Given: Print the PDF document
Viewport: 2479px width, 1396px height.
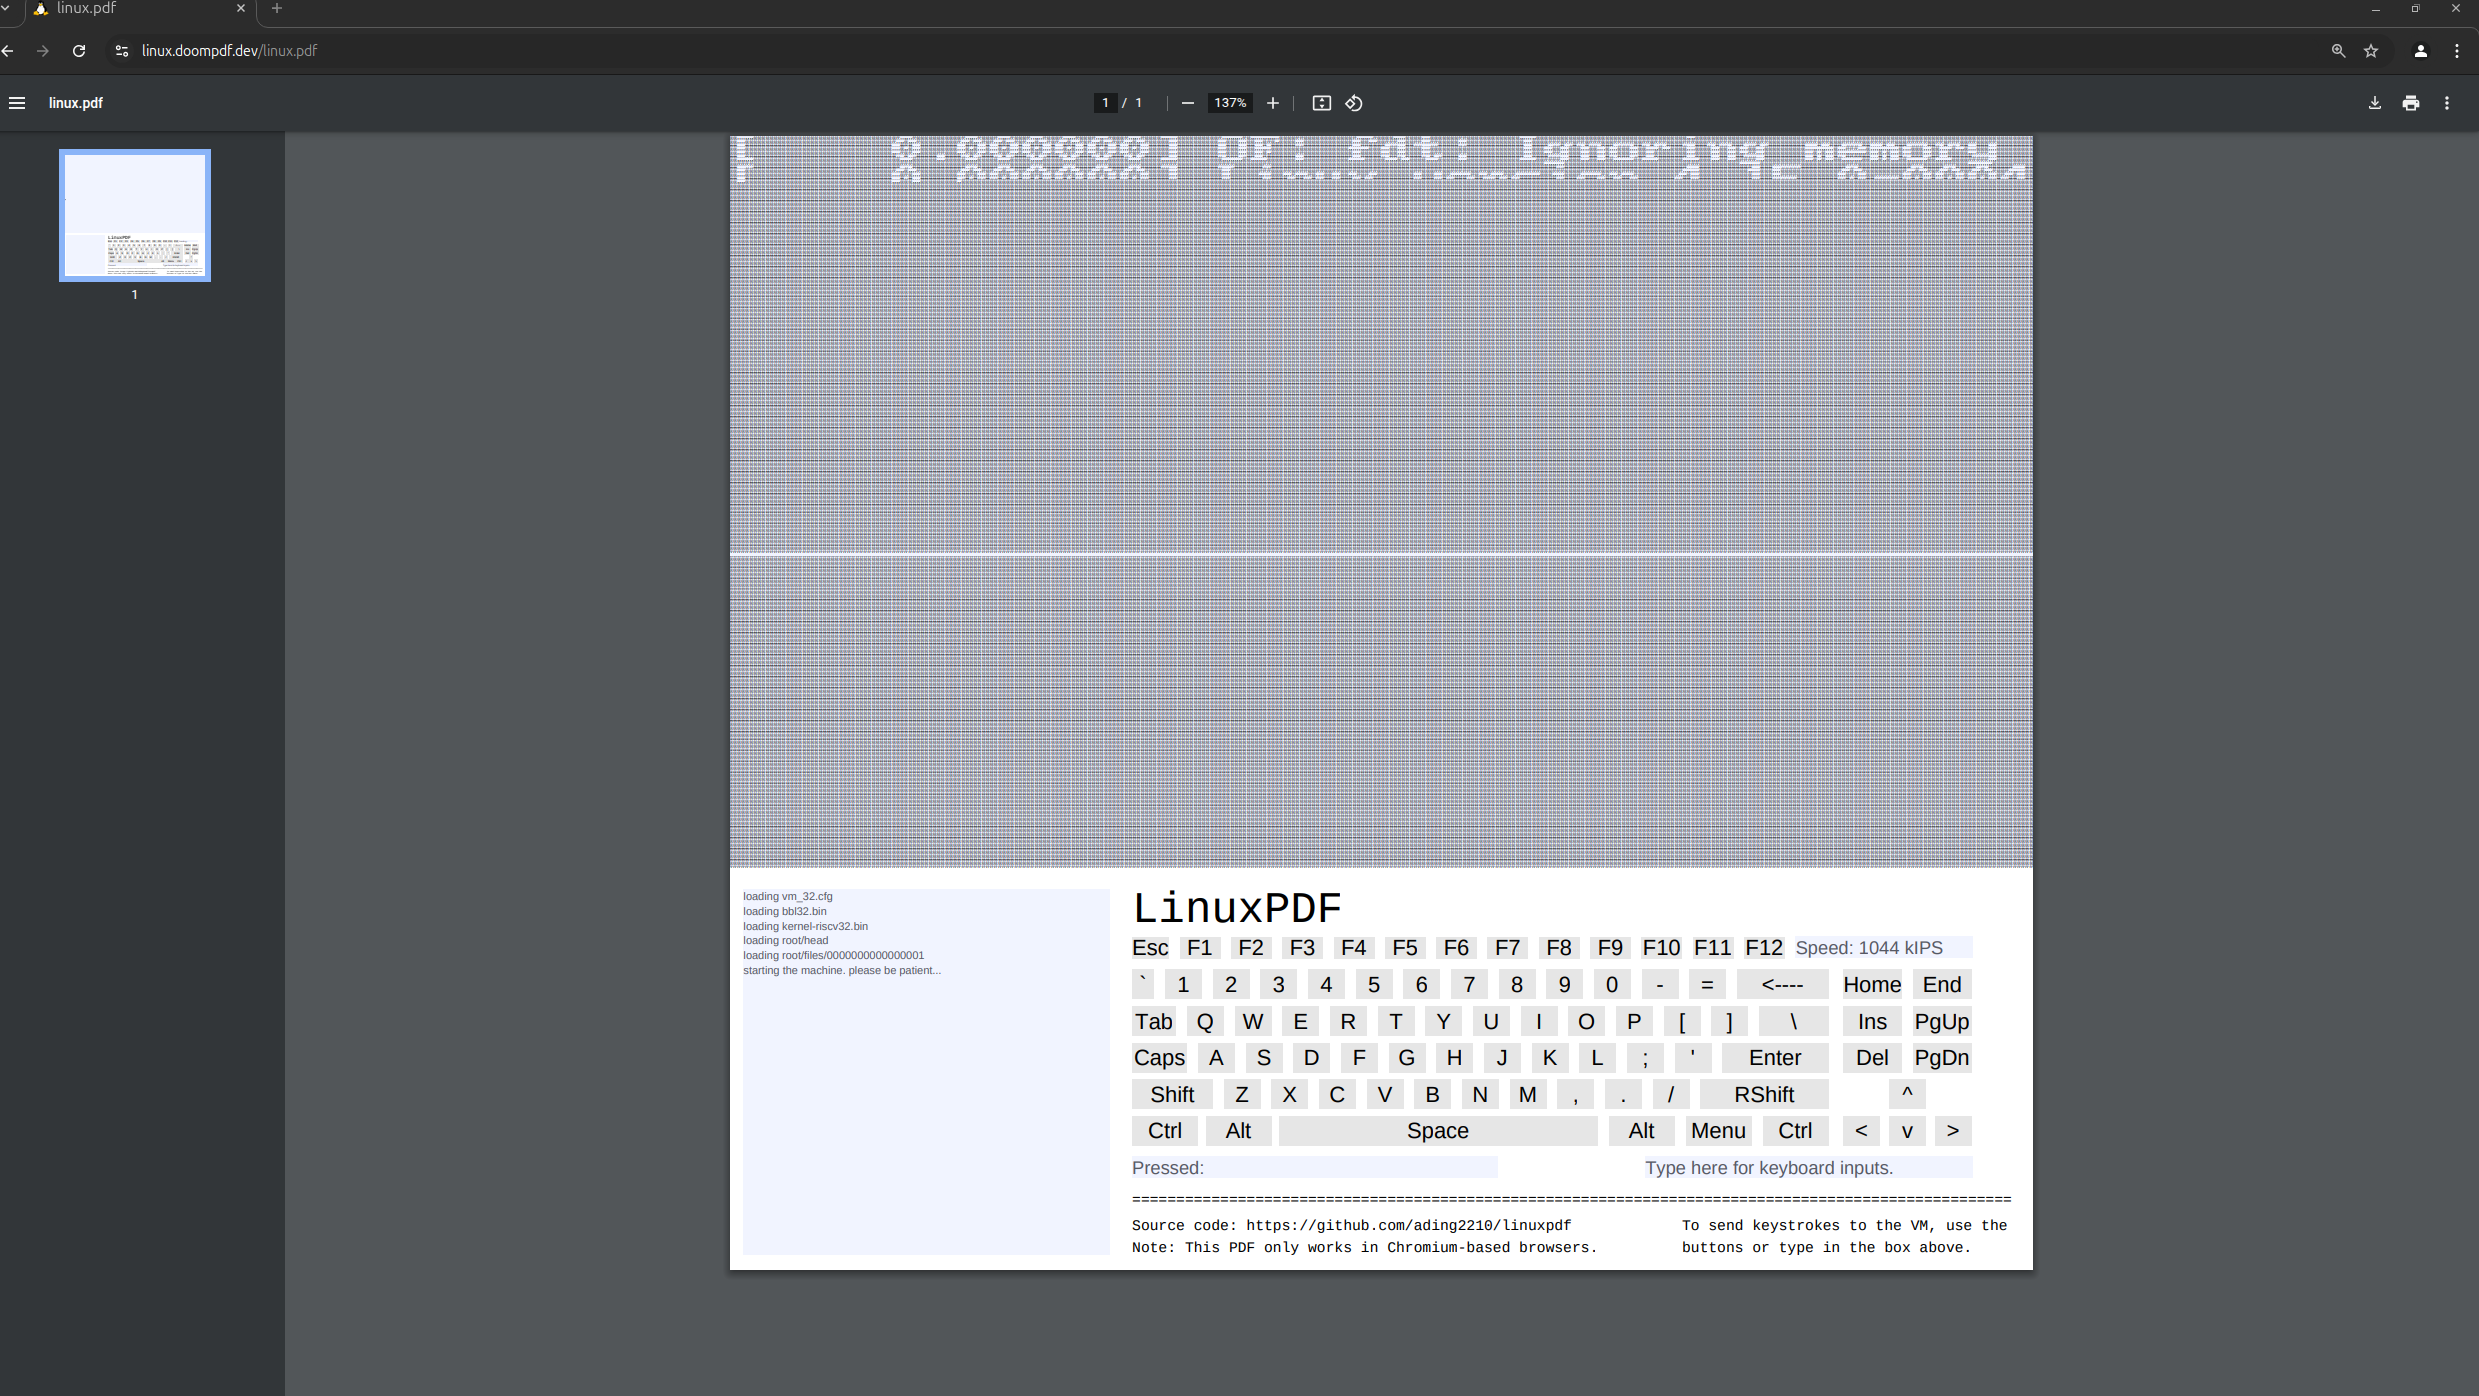Looking at the screenshot, I should click(2410, 102).
